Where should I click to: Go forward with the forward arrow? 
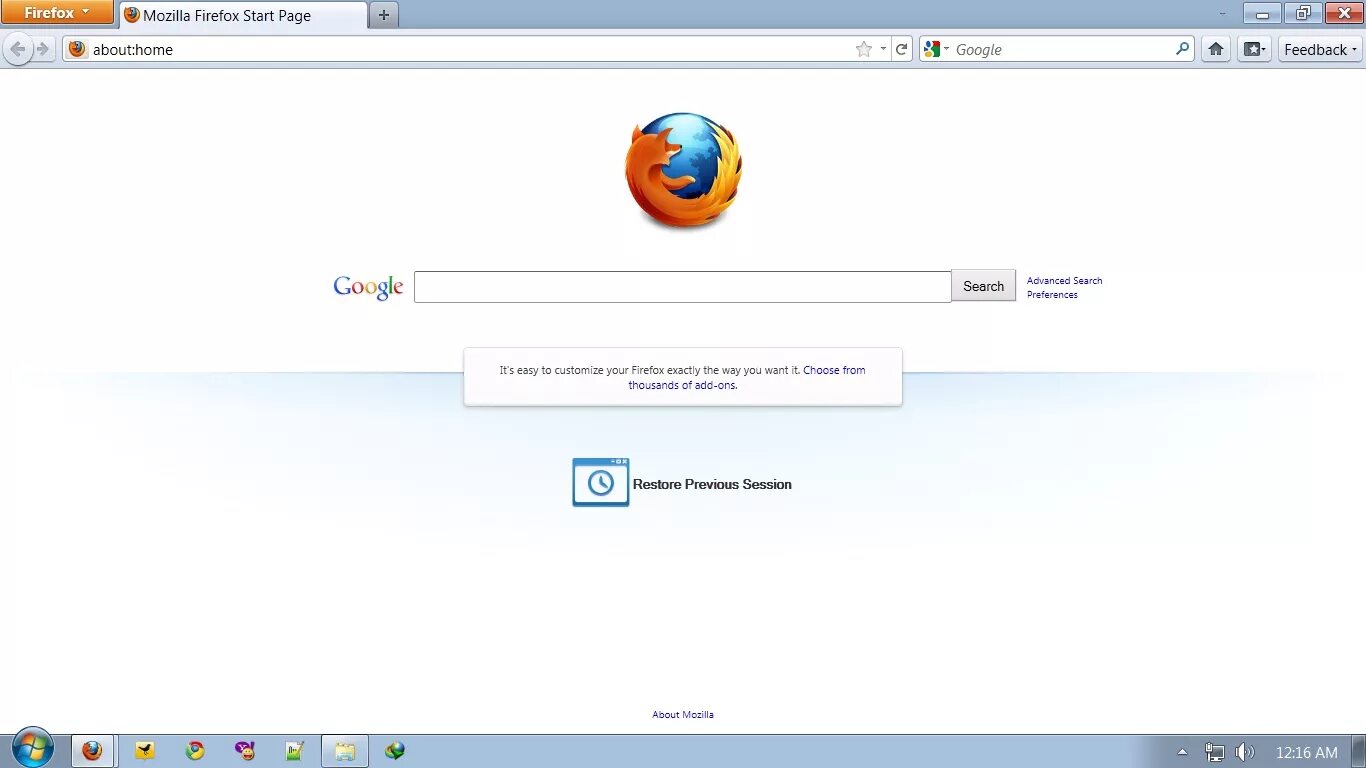click(x=42, y=49)
